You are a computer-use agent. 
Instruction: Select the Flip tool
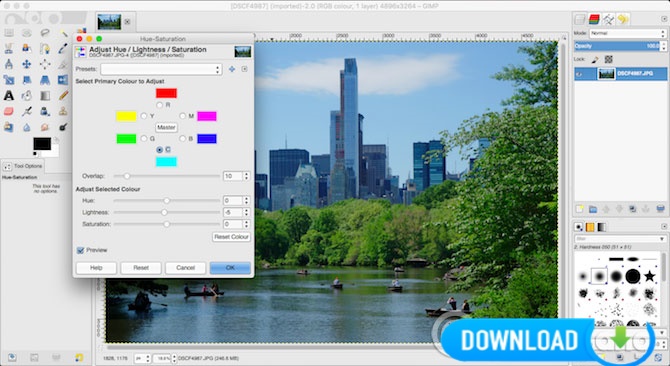tap(63, 79)
